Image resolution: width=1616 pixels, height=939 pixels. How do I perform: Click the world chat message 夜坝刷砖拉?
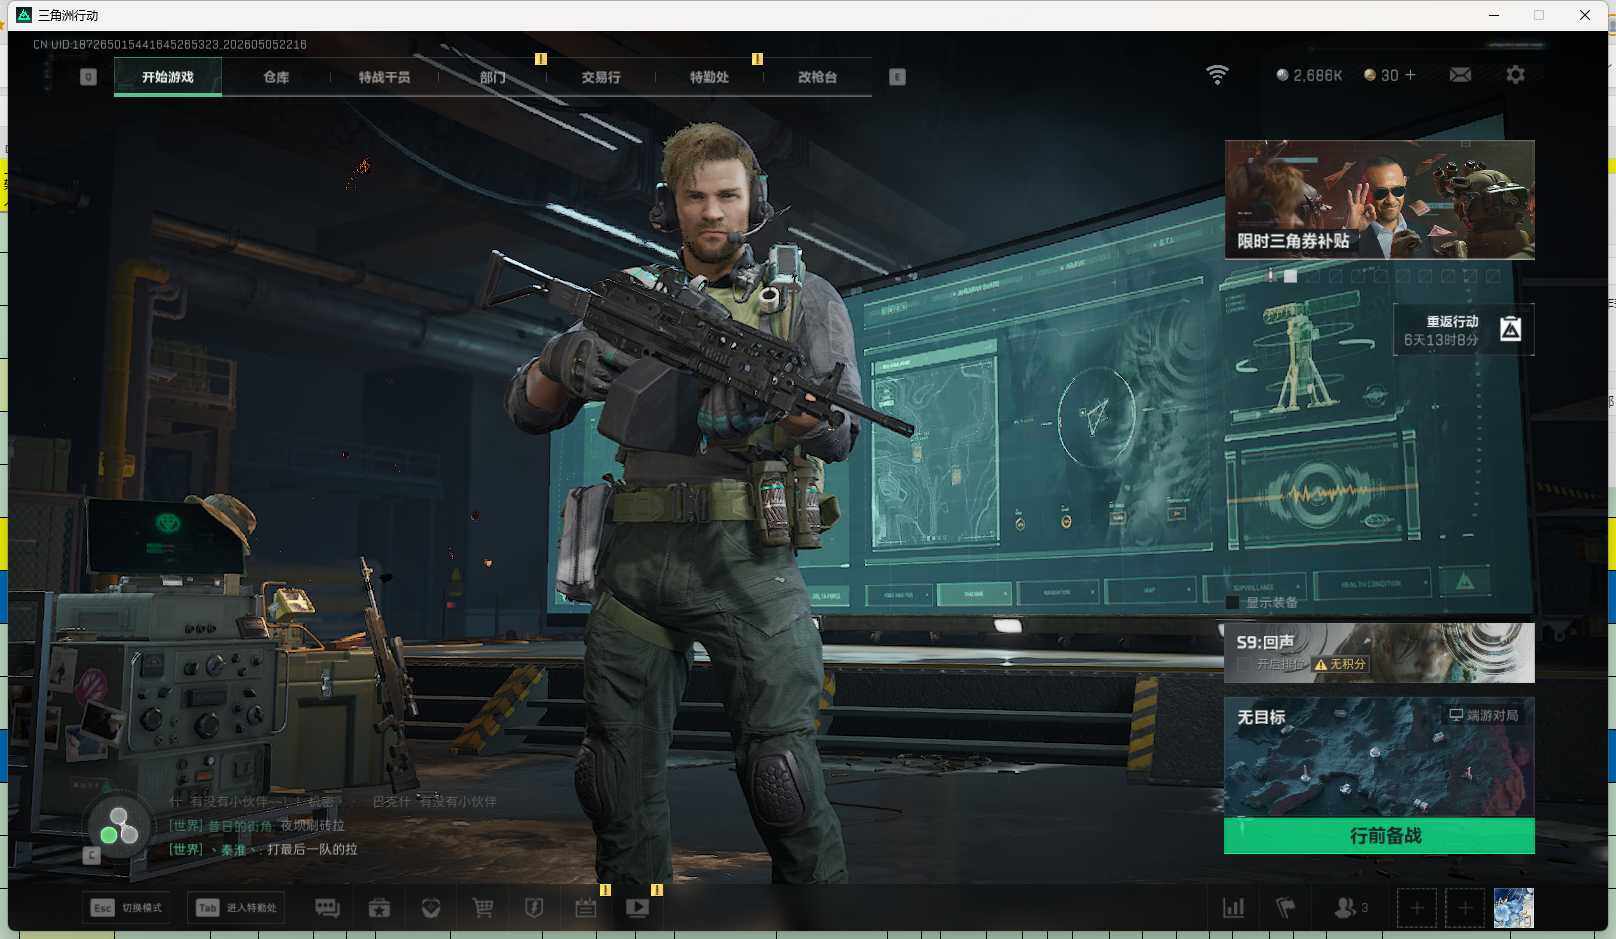(312, 825)
